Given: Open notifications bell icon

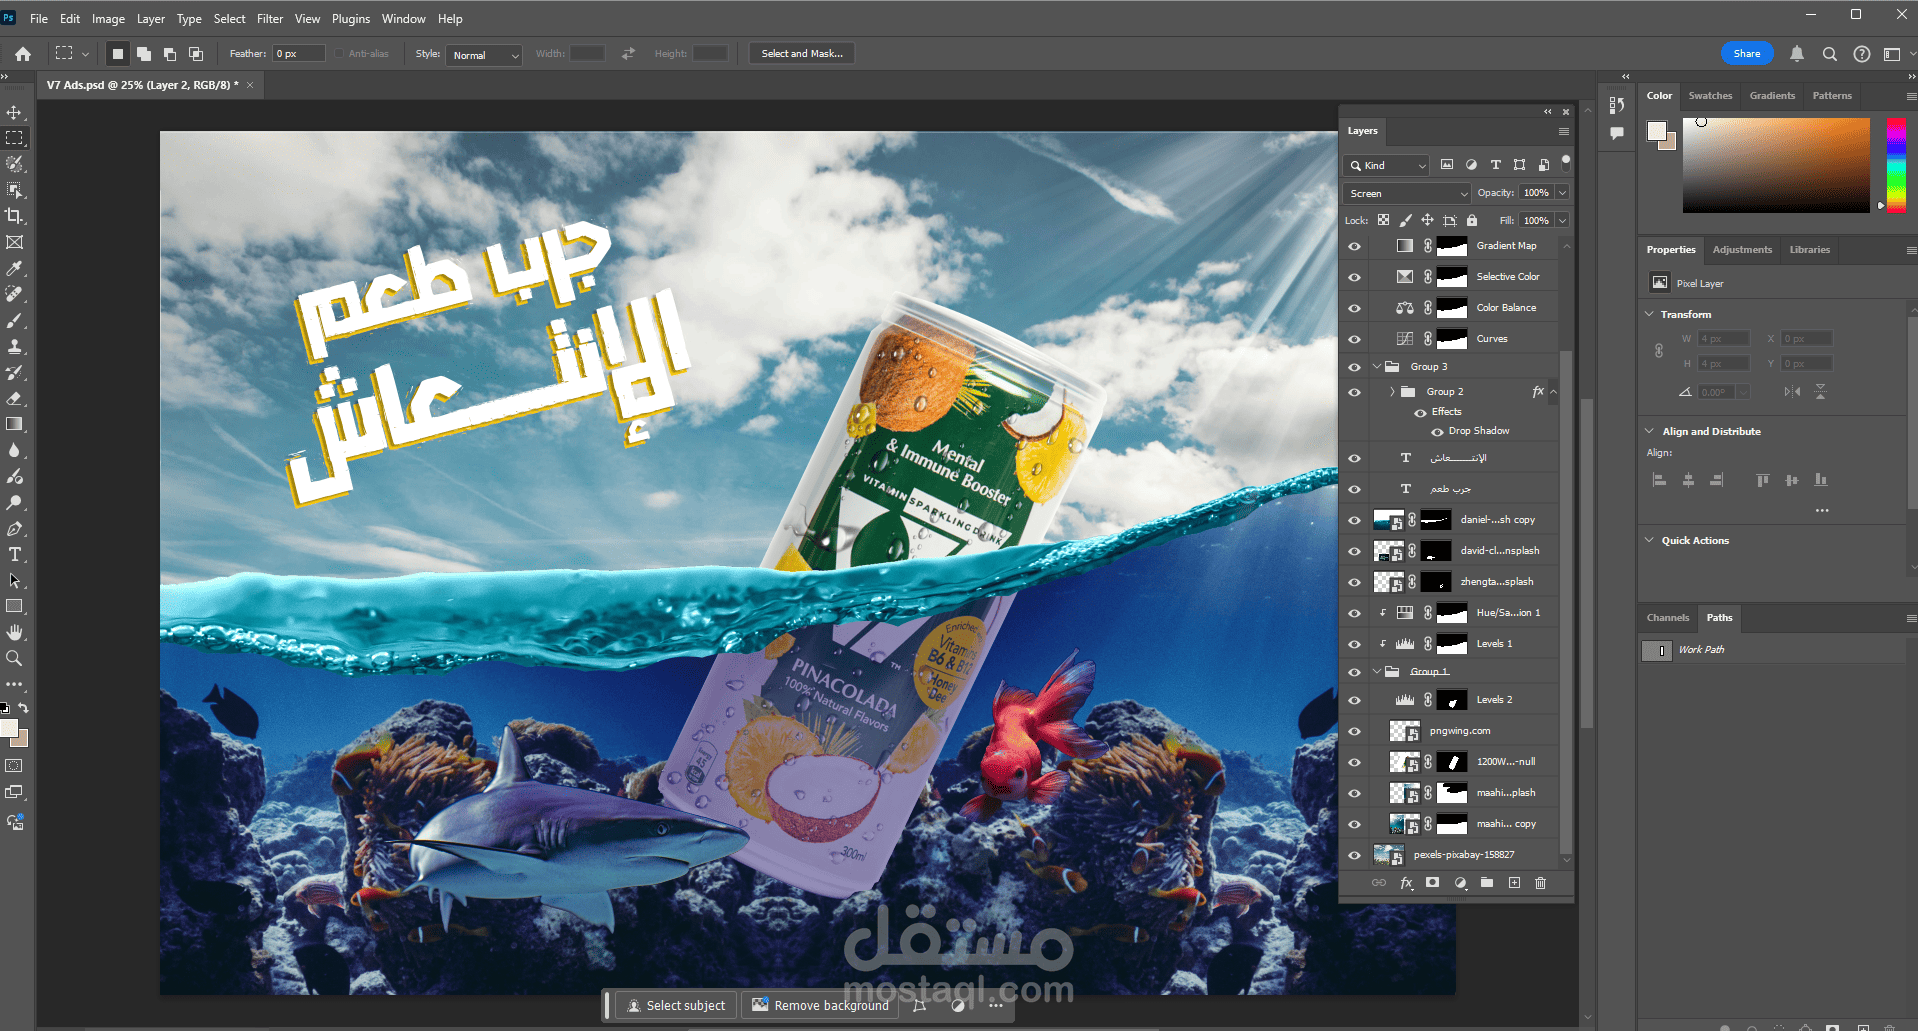Looking at the screenshot, I should pos(1796,54).
